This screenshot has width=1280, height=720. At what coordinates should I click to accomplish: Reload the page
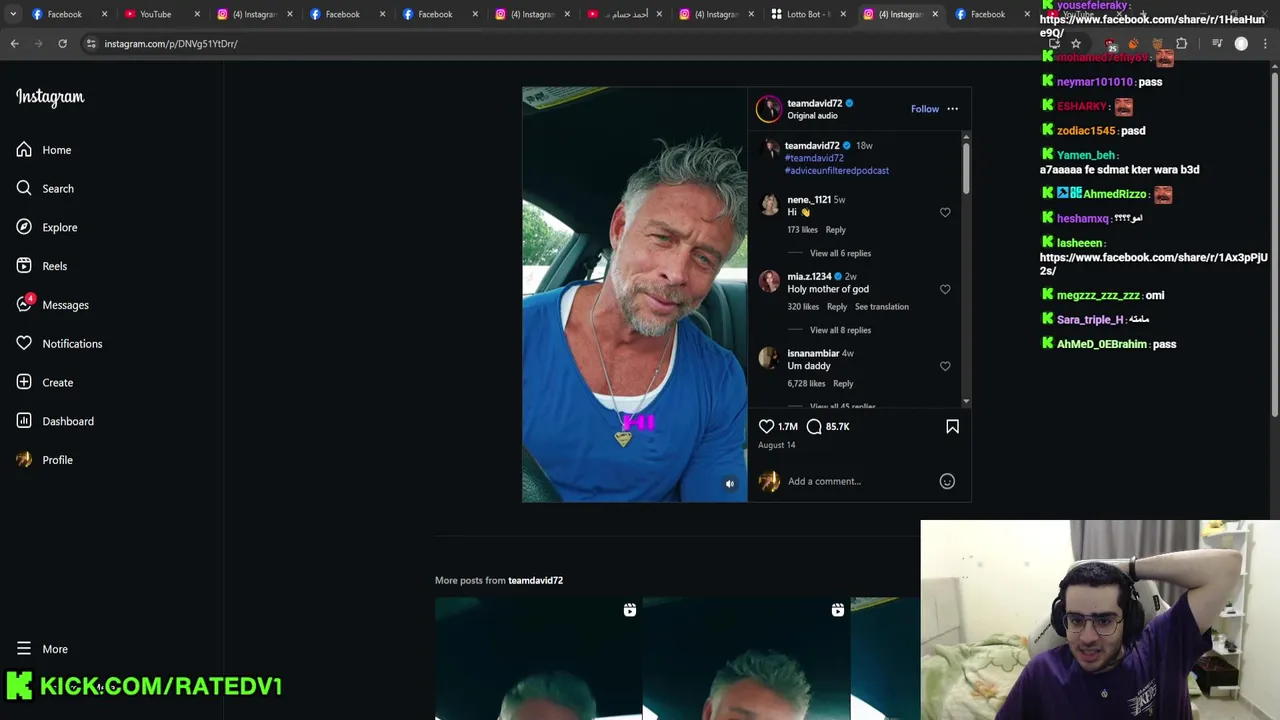coord(62,44)
